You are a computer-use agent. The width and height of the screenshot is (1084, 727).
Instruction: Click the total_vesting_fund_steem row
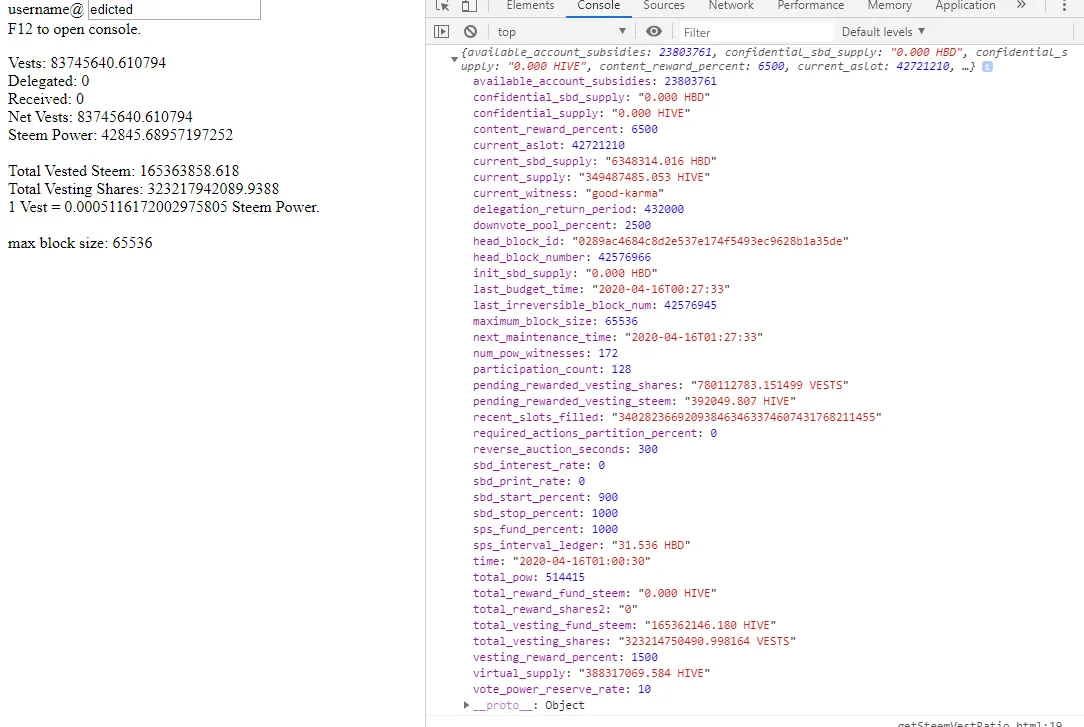click(624, 625)
